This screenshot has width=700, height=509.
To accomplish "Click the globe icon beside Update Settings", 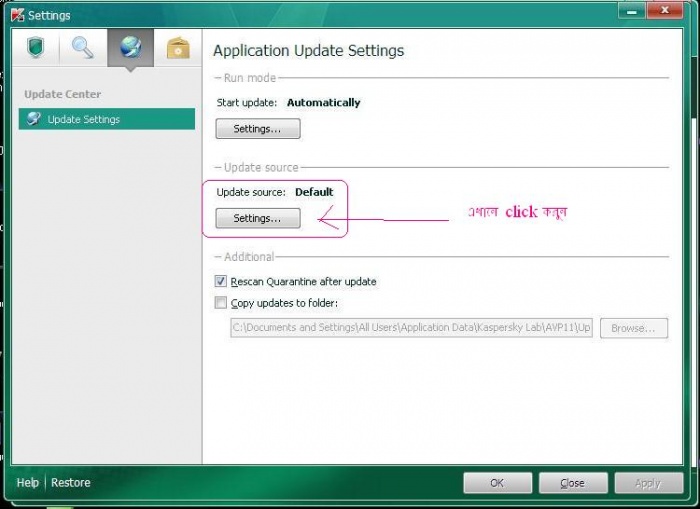I will tap(33, 119).
